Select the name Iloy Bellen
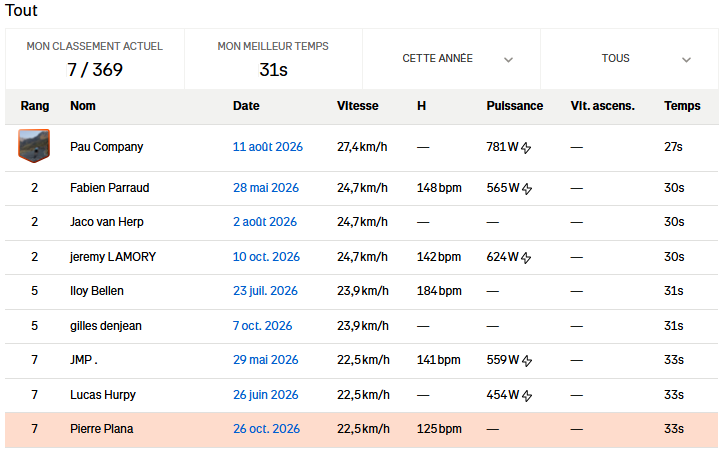The width and height of the screenshot is (723, 454). click(x=97, y=291)
